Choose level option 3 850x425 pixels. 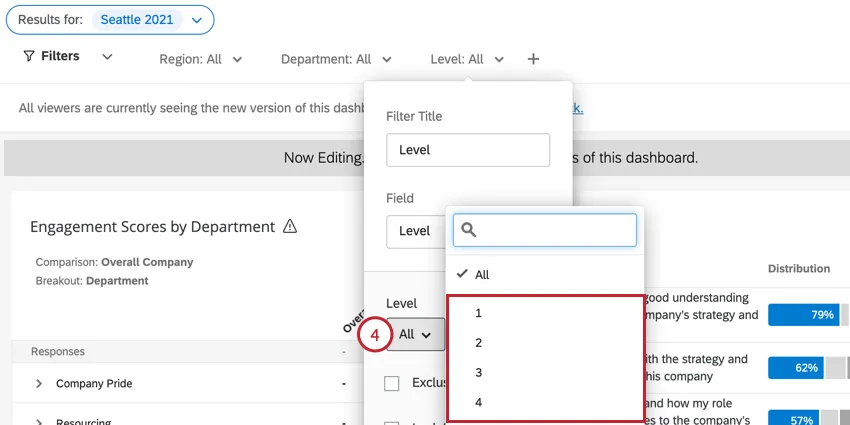coord(479,373)
